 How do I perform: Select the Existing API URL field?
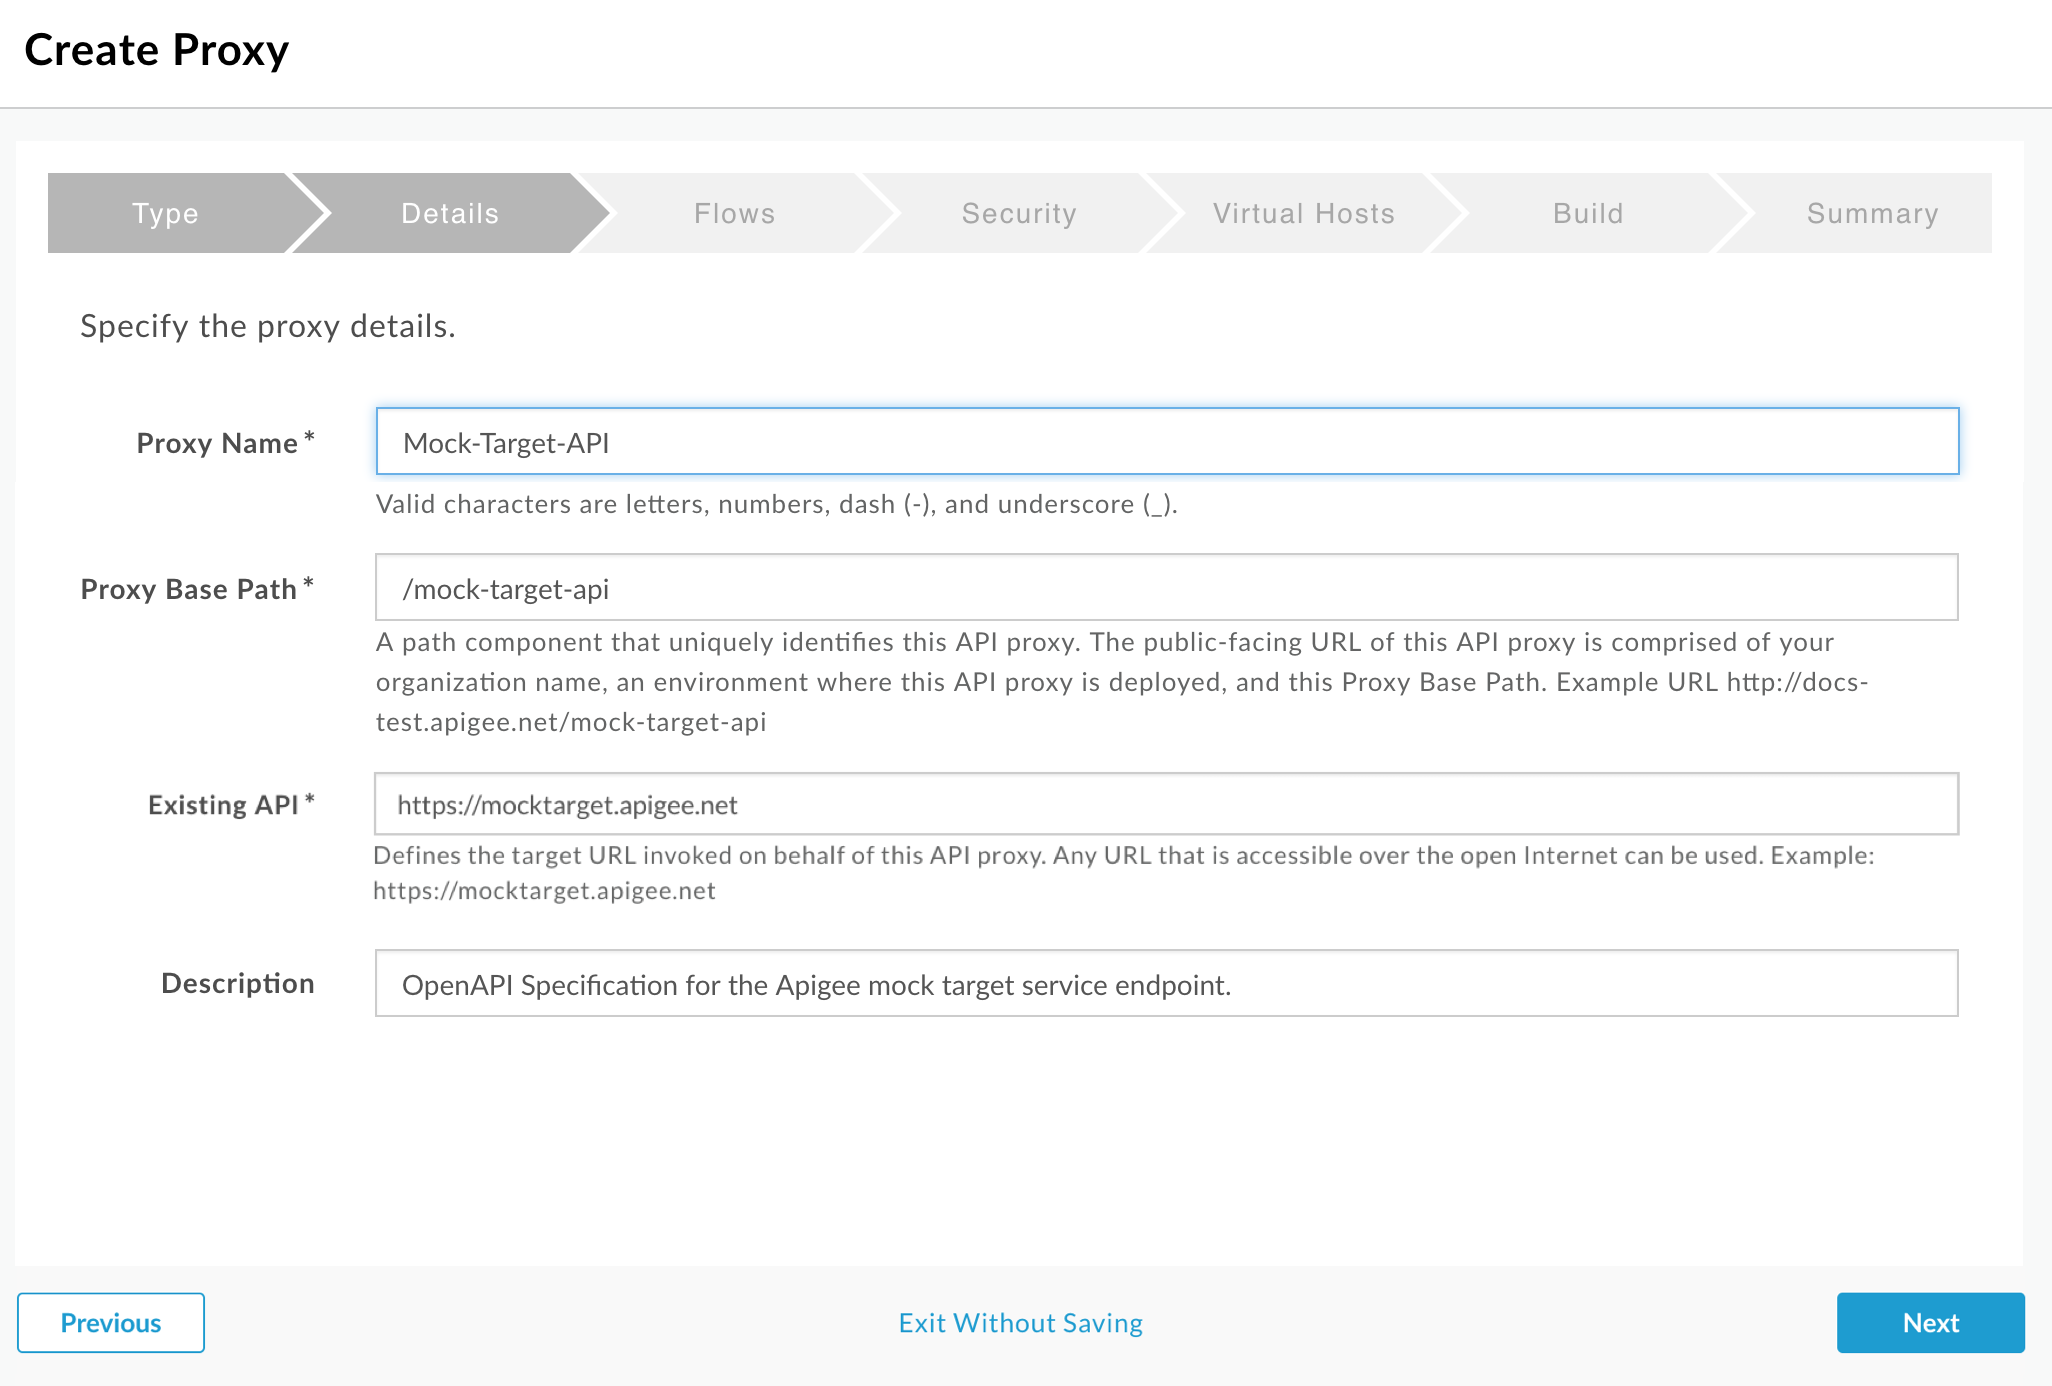pos(1169,803)
